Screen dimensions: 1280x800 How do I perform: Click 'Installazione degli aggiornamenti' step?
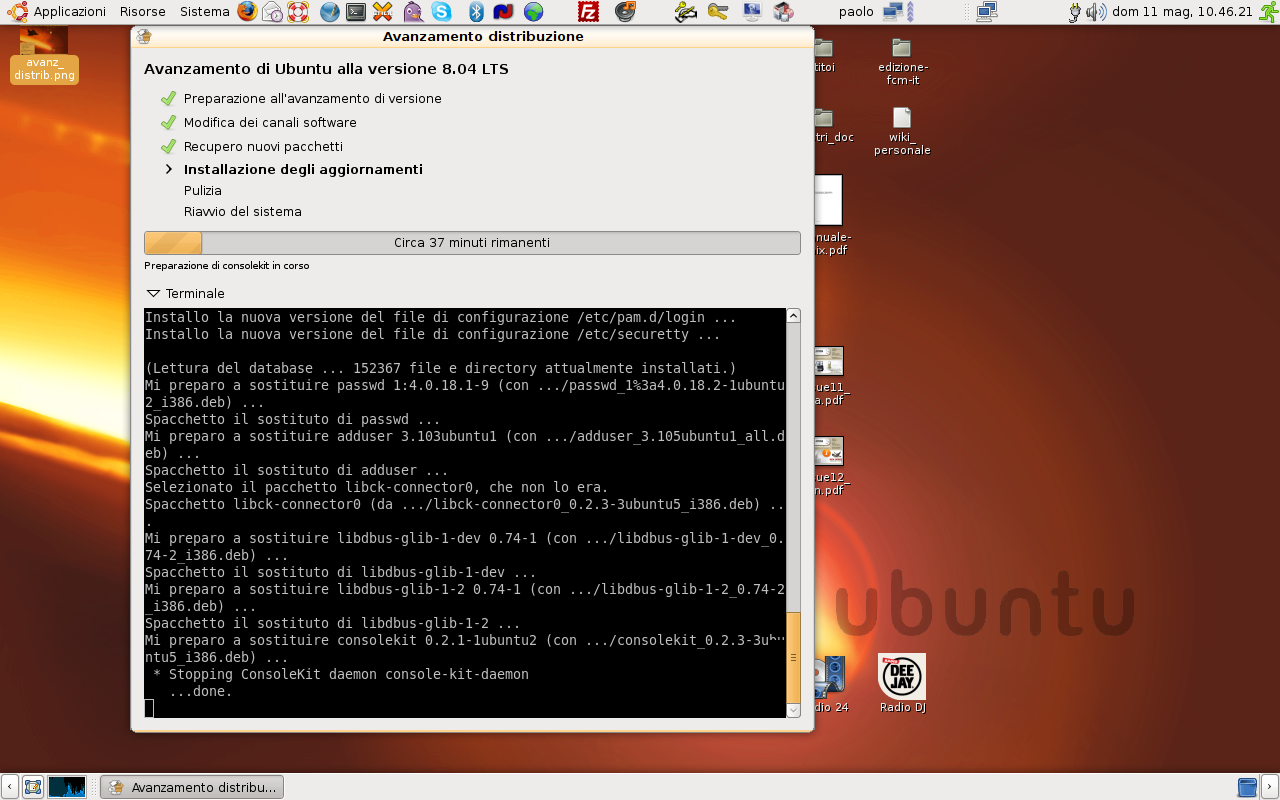pos(303,170)
